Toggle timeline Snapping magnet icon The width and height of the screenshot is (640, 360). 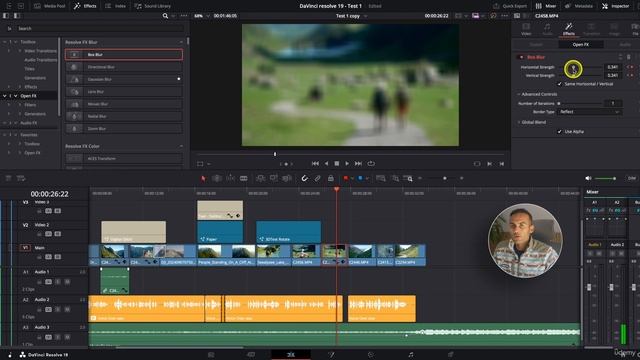pyautogui.click(x=304, y=178)
